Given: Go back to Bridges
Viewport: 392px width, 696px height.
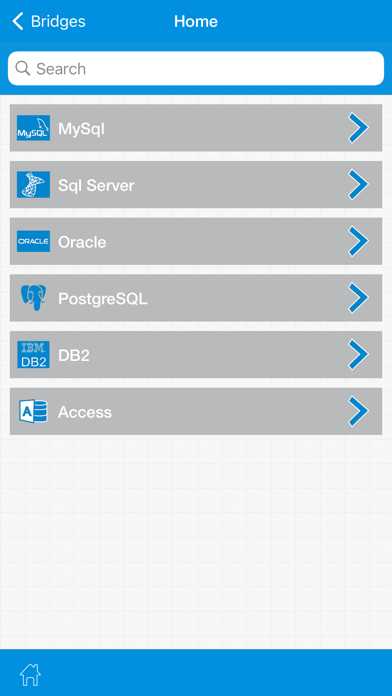Looking at the screenshot, I should click(x=49, y=21).
